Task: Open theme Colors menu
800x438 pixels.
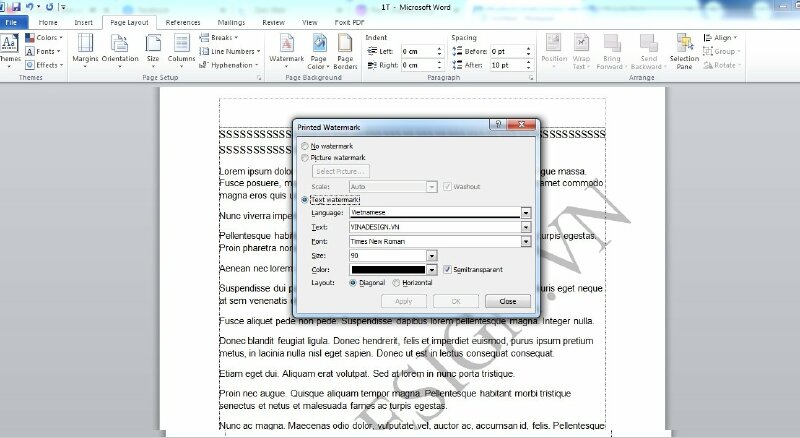Action: pos(44,37)
